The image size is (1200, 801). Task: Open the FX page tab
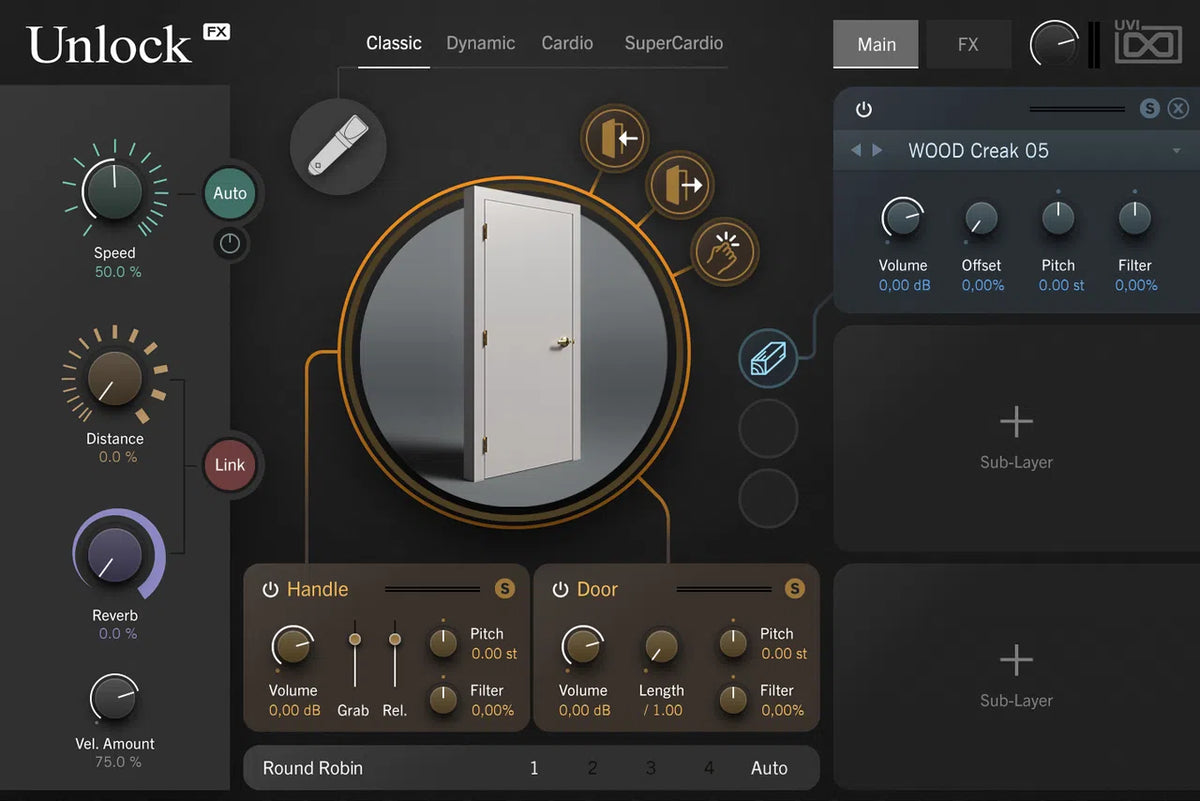pyautogui.click(x=967, y=45)
